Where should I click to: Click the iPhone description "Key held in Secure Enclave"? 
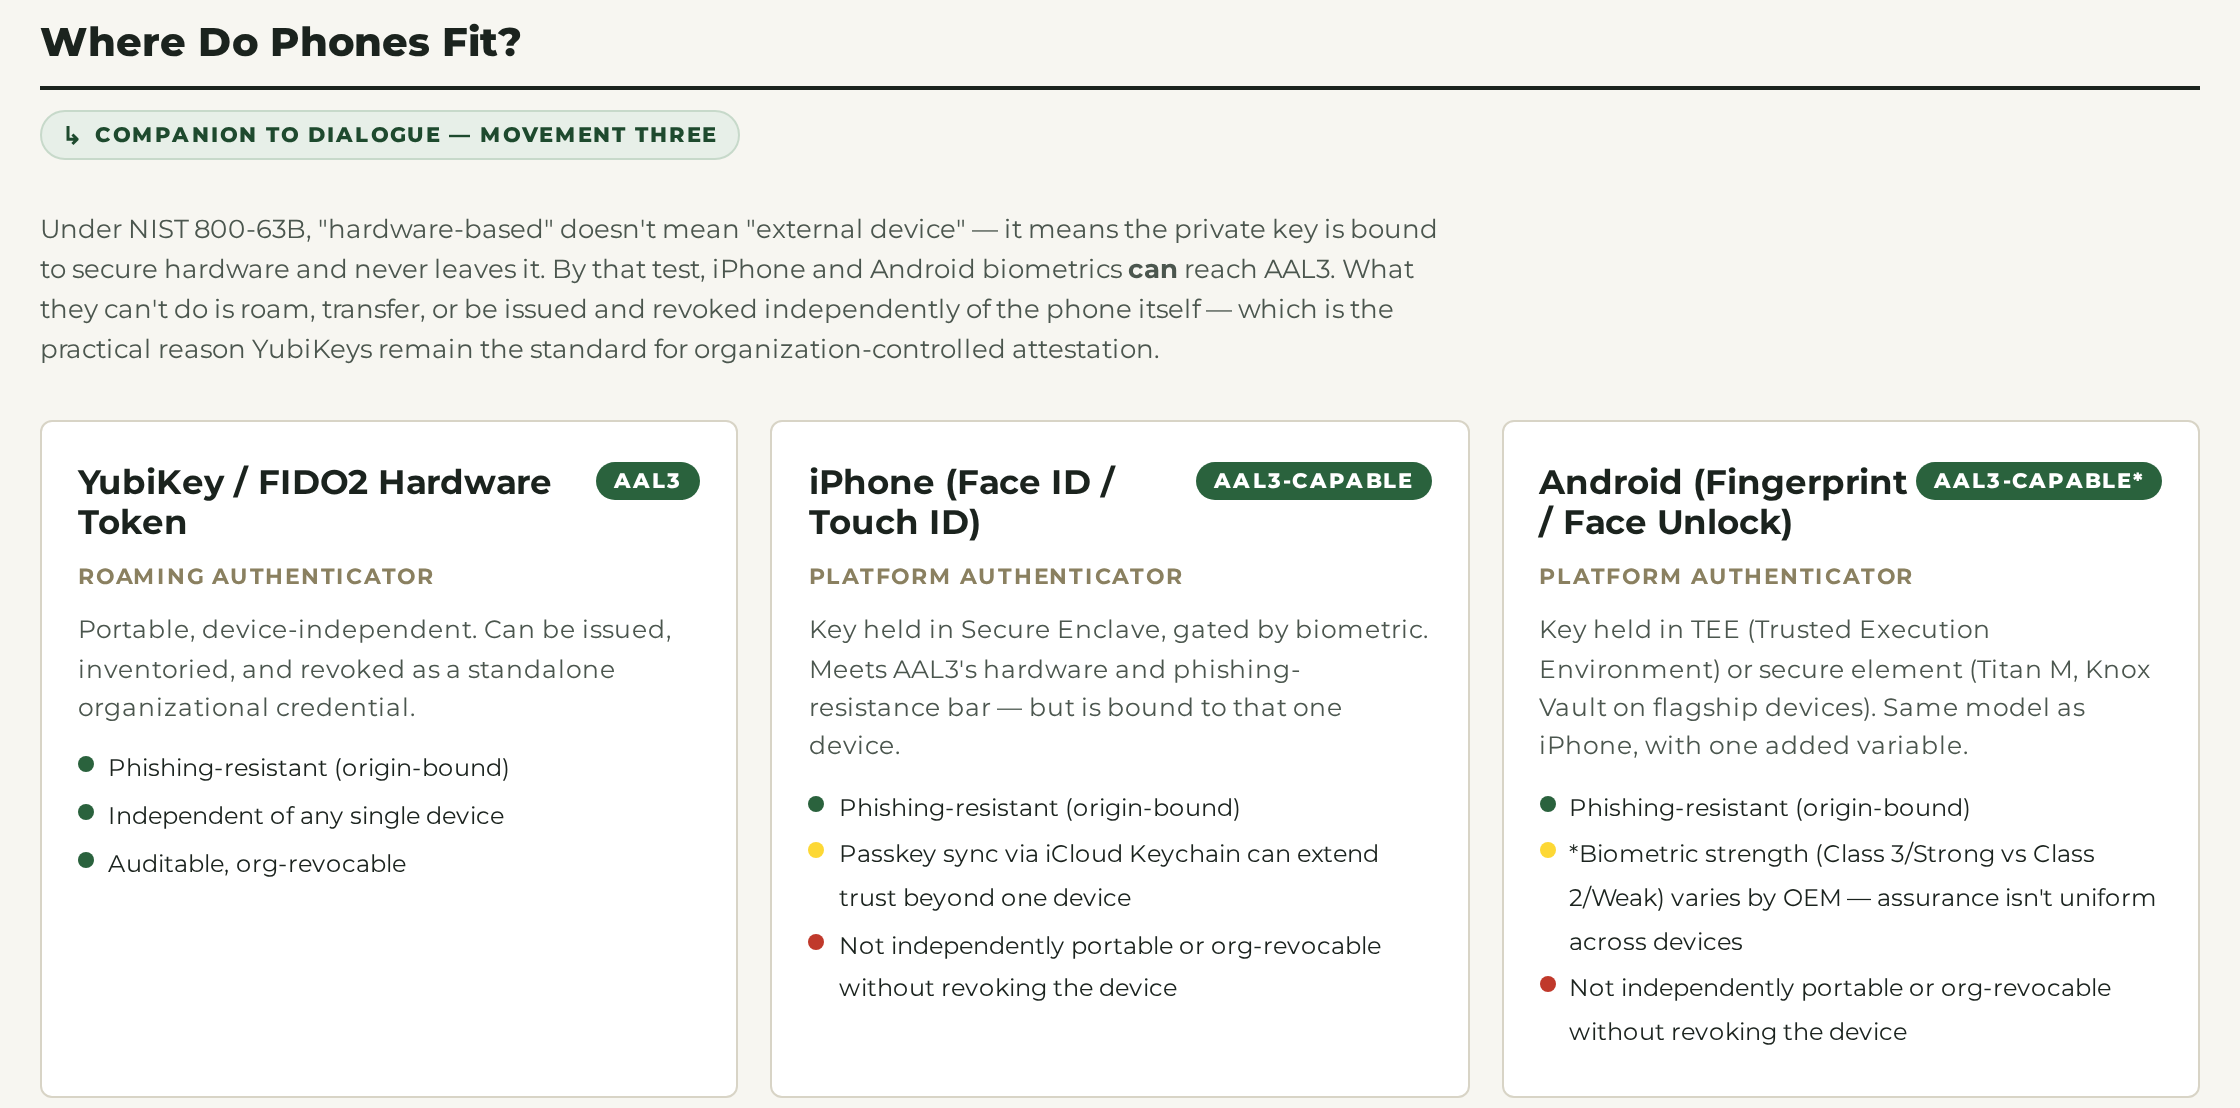pyautogui.click(x=1119, y=687)
